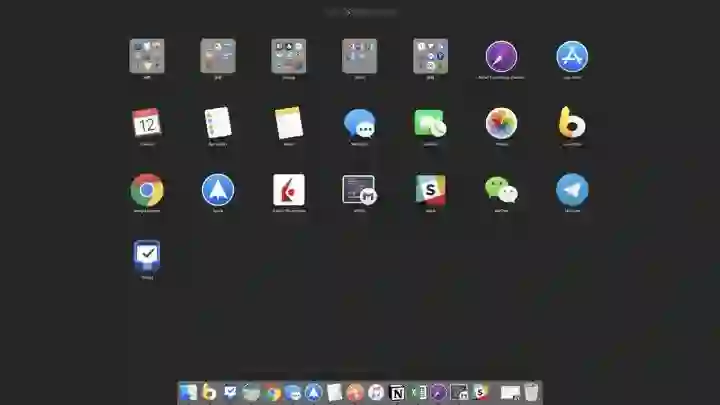The image size is (720, 405).
Task: Open Notion from the Dock
Action: [x=397, y=393]
